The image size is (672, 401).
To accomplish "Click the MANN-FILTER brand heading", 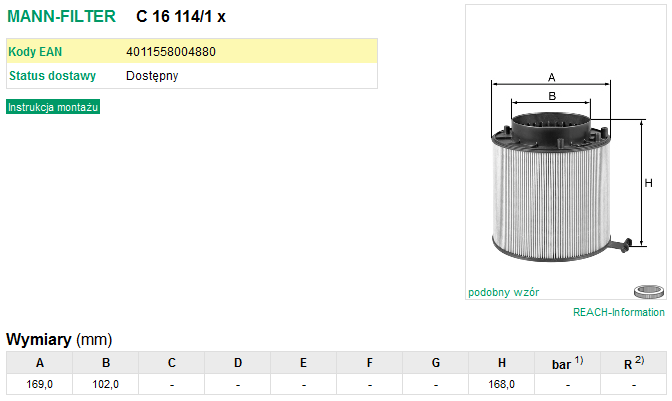I will tap(61, 16).
